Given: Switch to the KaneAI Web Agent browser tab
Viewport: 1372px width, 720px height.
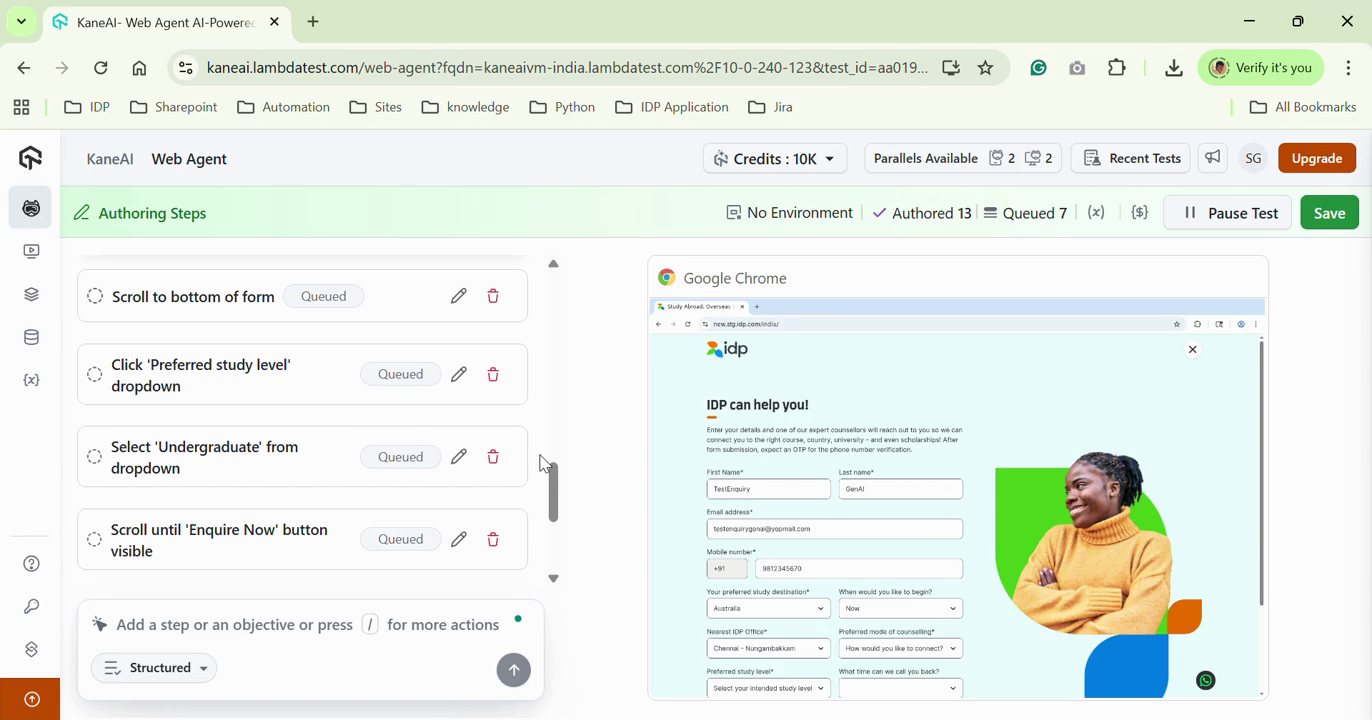Looking at the screenshot, I should (167, 22).
